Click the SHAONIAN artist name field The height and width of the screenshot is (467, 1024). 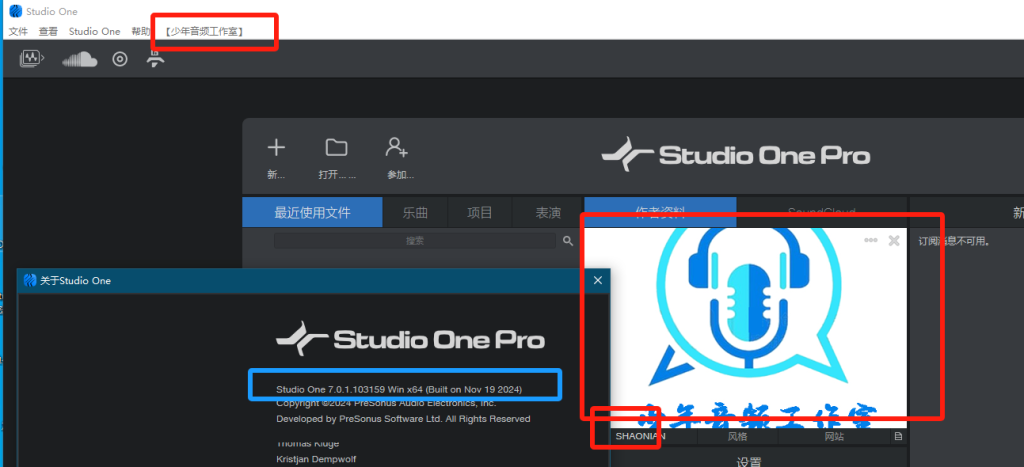(641, 436)
